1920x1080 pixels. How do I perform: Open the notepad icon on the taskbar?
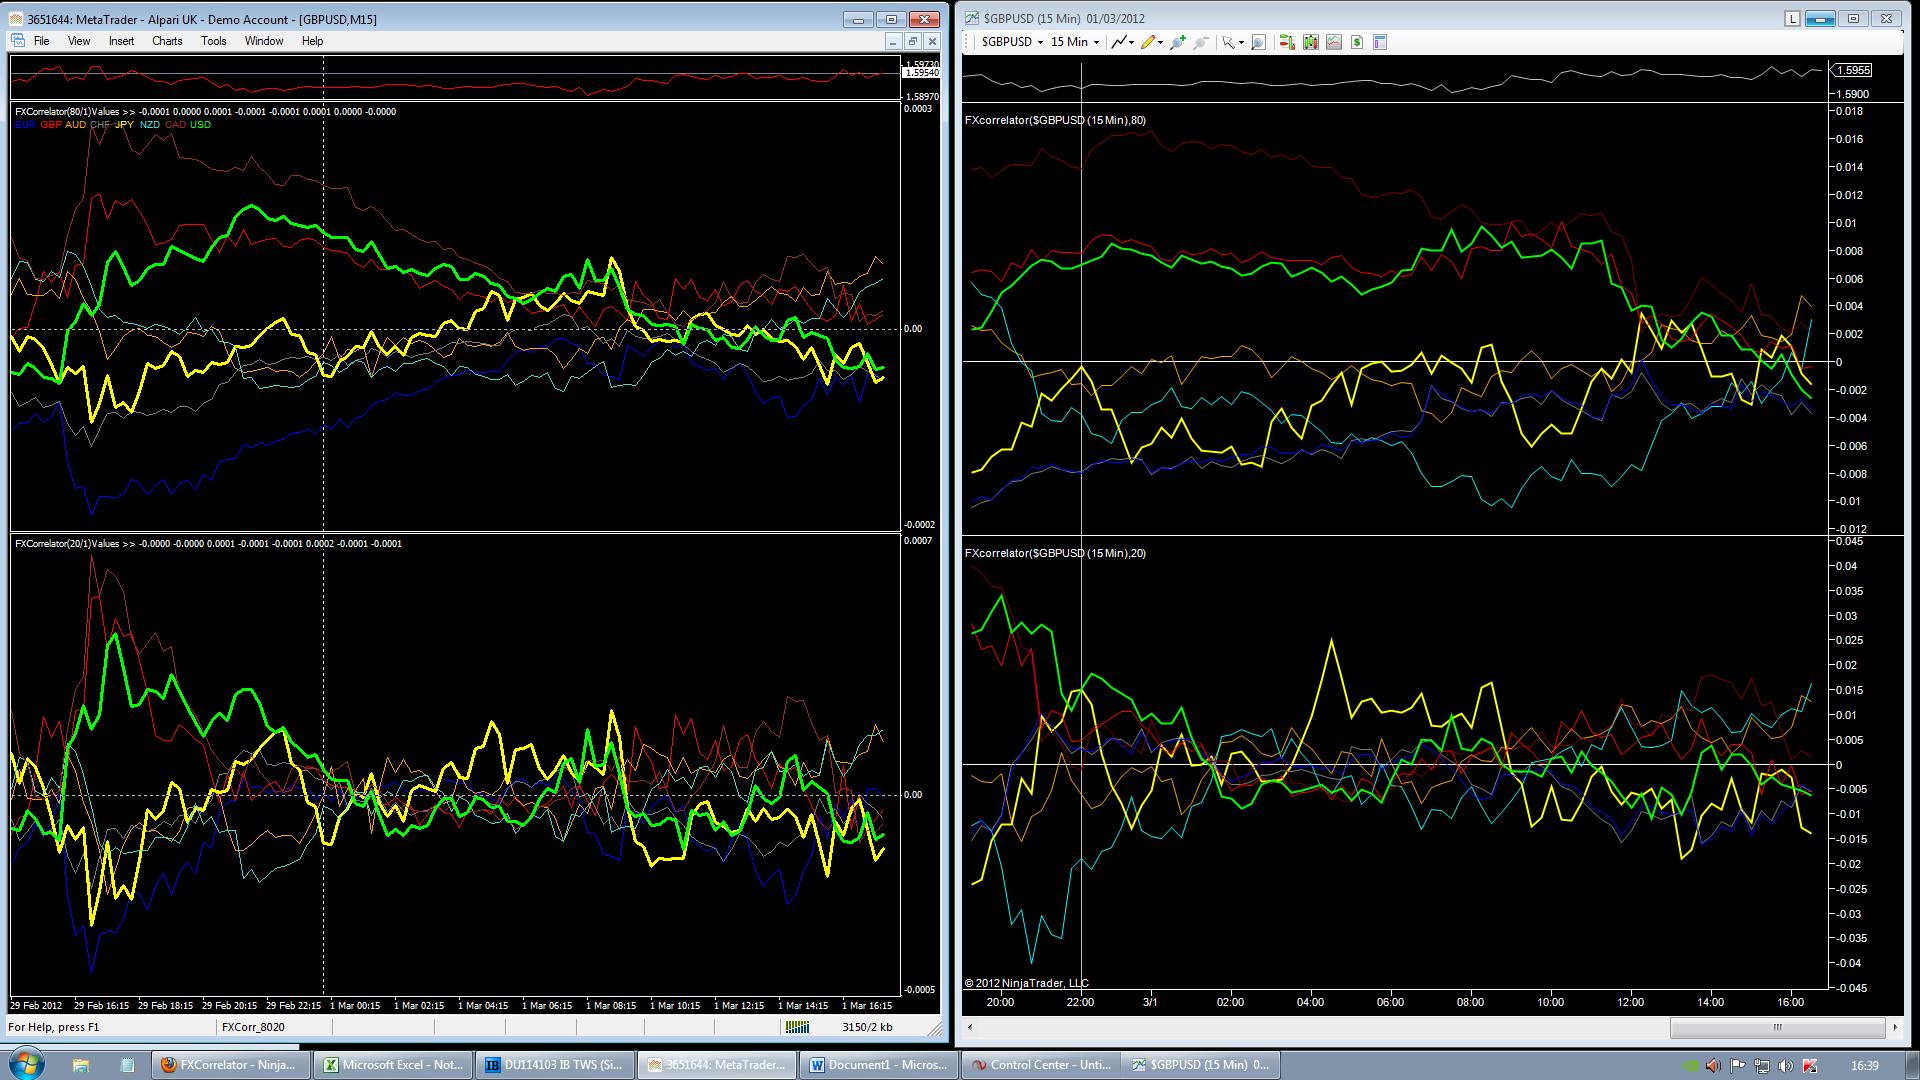coord(127,1065)
